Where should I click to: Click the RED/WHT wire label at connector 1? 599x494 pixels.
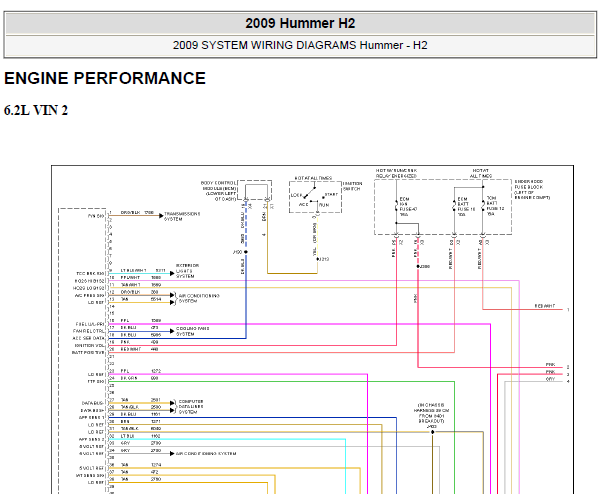(545, 306)
